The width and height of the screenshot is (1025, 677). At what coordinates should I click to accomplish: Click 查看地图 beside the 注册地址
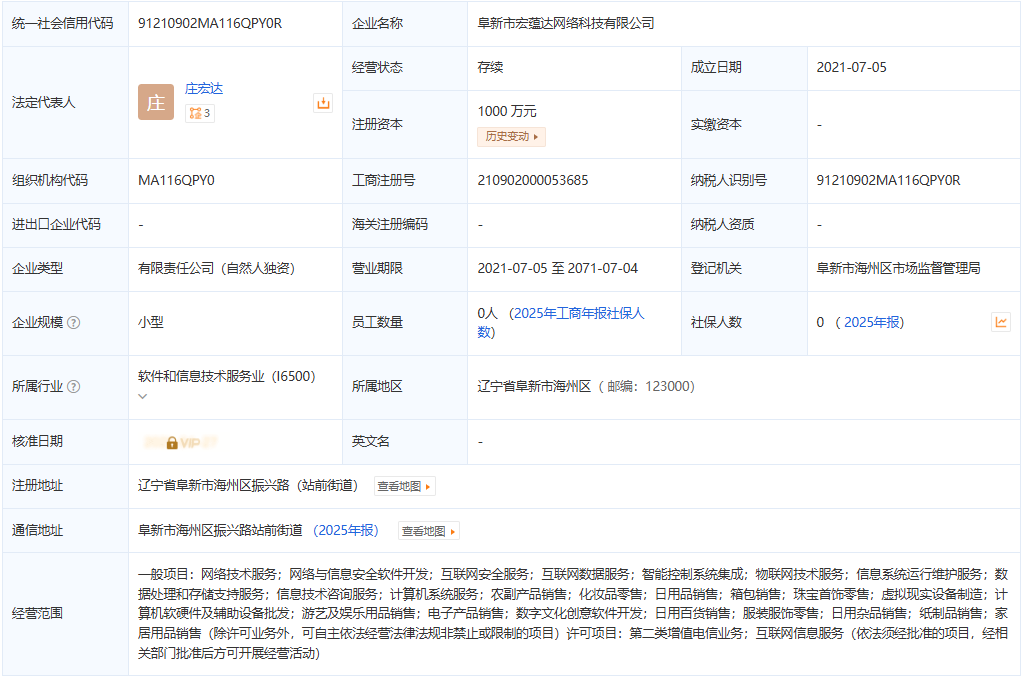[x=405, y=486]
